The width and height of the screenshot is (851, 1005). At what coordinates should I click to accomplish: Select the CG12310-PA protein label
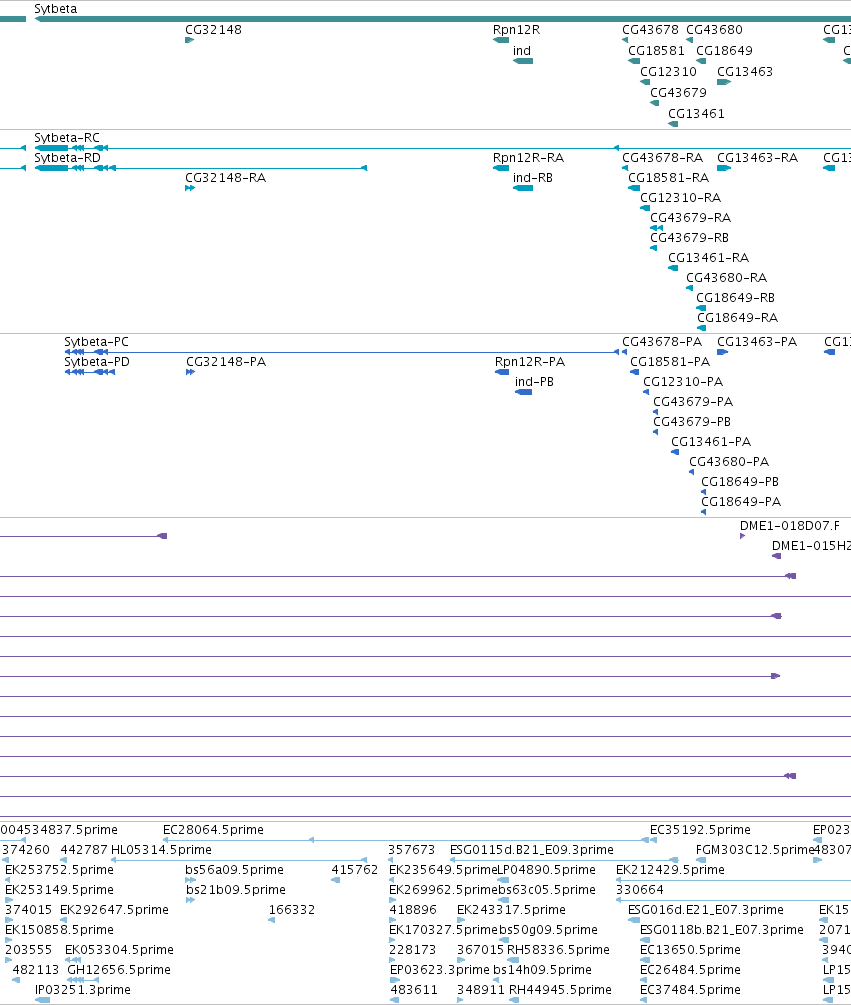tap(683, 381)
